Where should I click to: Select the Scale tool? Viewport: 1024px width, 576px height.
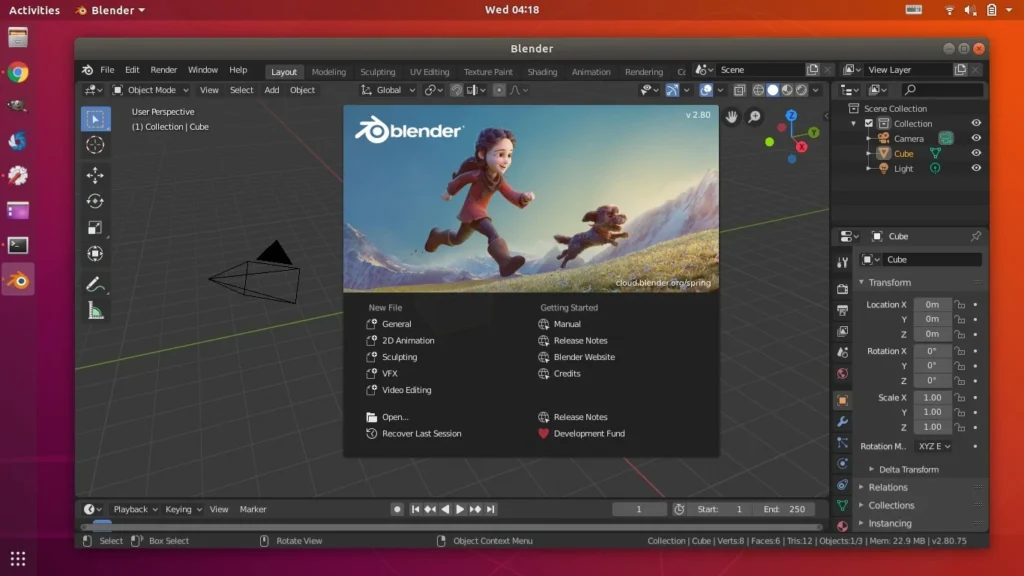[95, 228]
